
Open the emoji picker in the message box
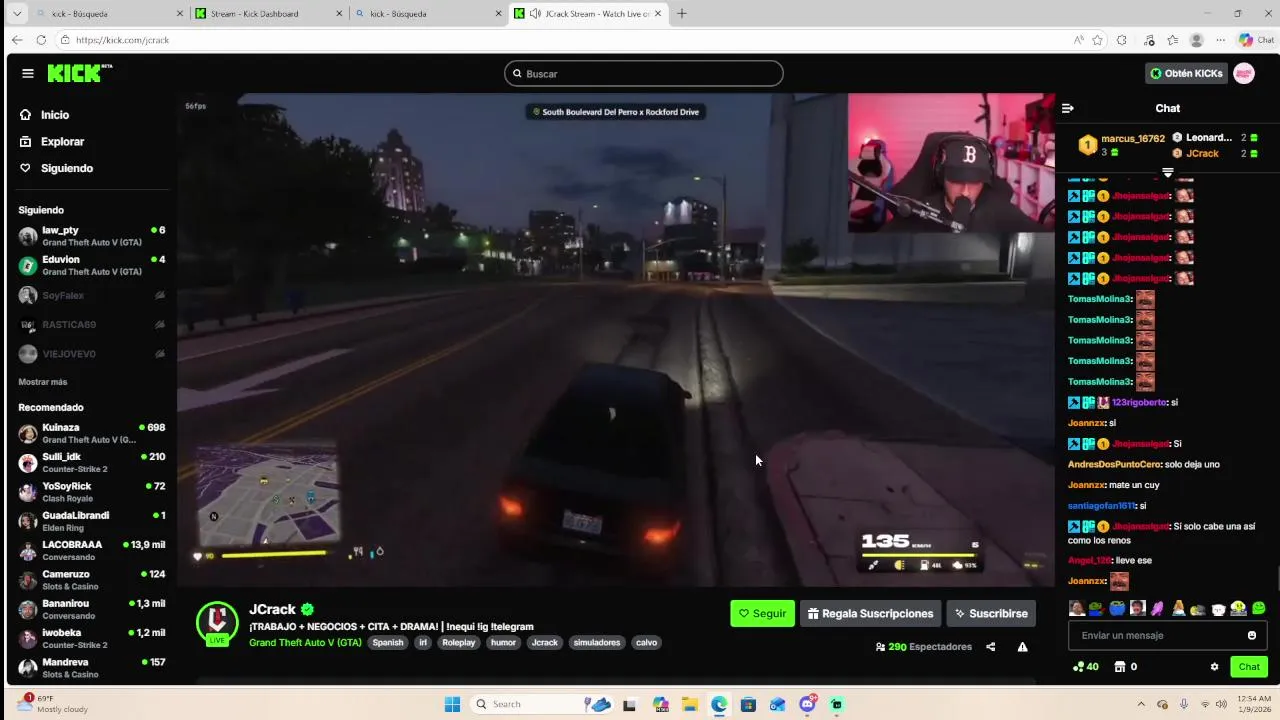click(x=1251, y=635)
